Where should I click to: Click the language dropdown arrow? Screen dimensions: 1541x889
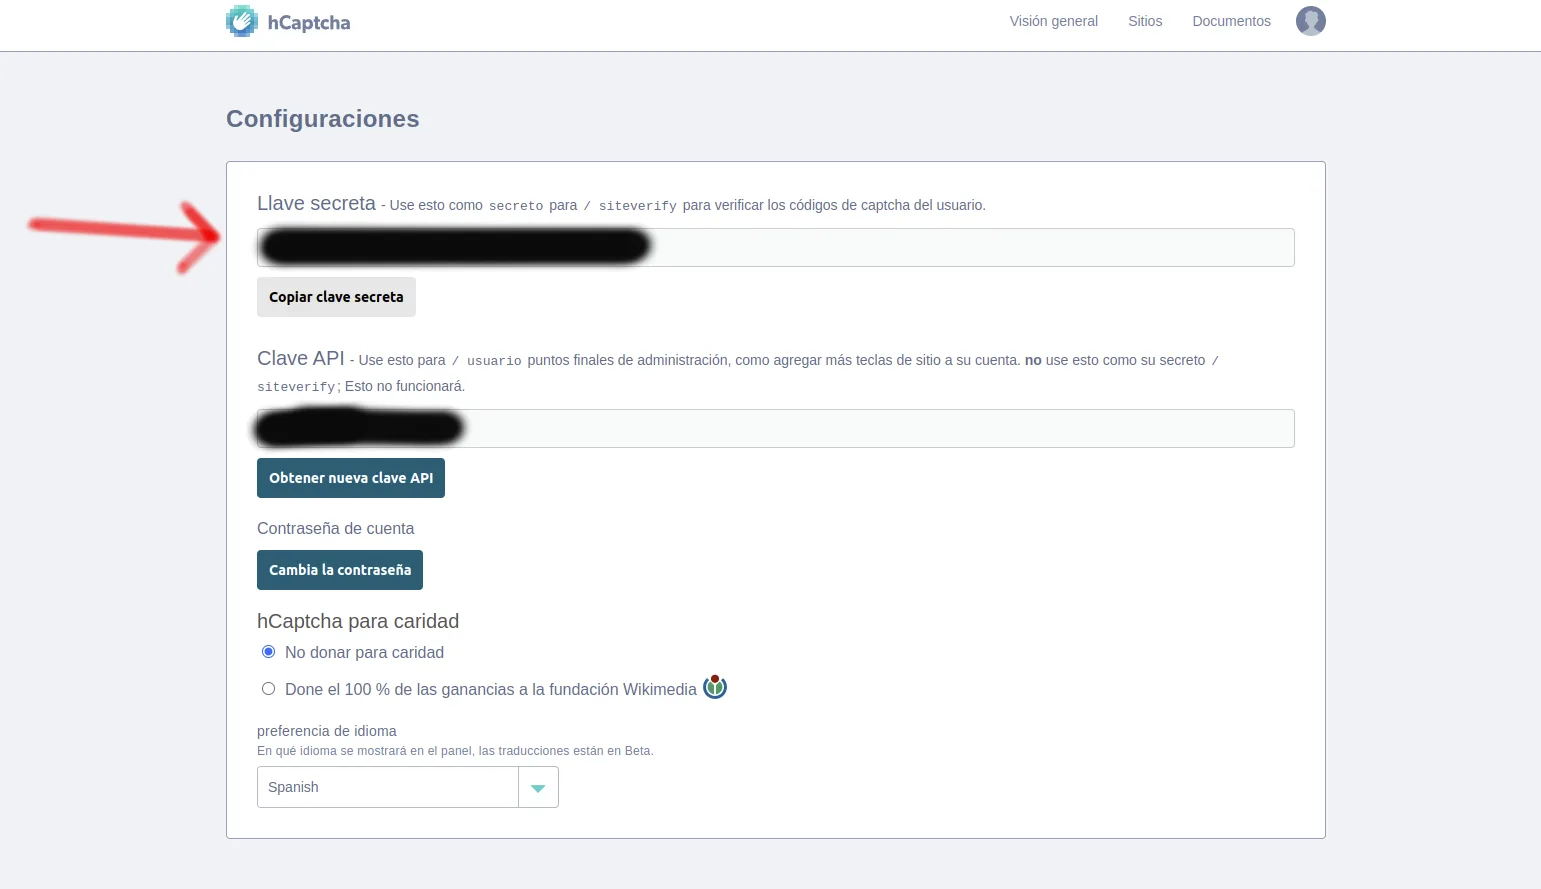pos(538,788)
